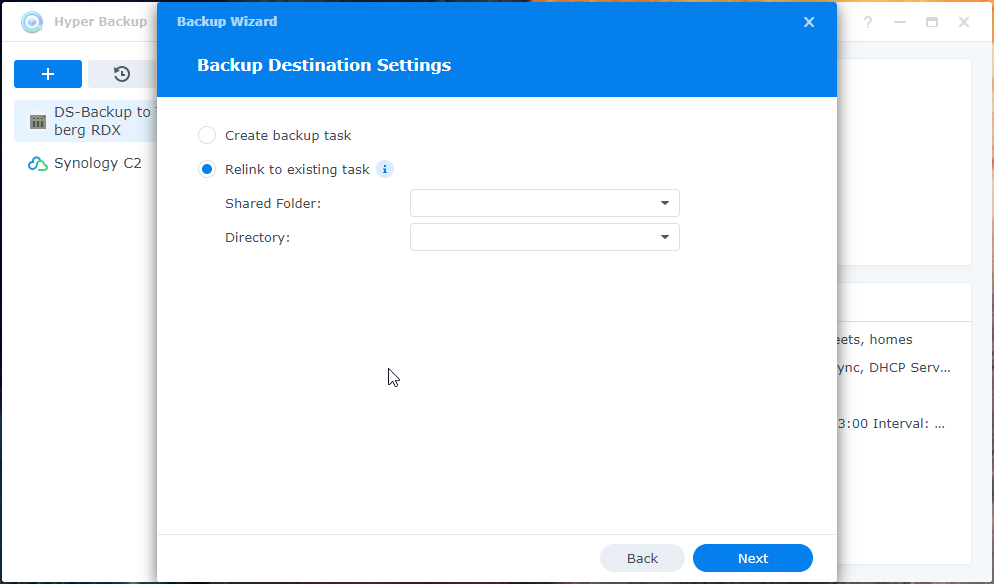Viewport: 994px width, 584px height.
Task: Select Relink to existing task option
Action: click(207, 169)
